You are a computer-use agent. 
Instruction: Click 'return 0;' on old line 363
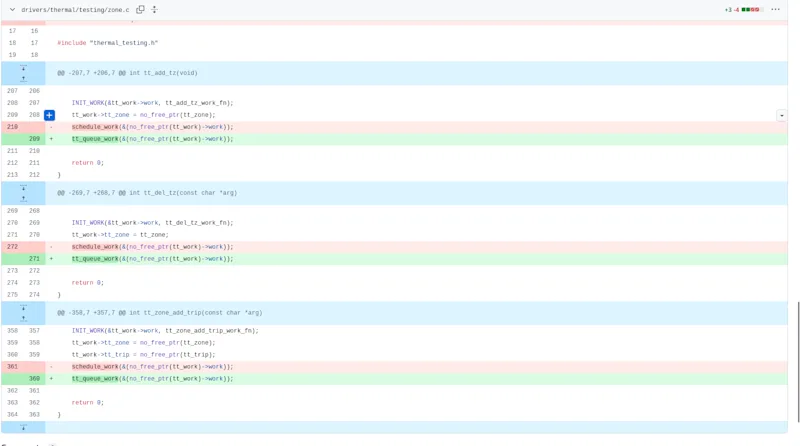[87, 403]
